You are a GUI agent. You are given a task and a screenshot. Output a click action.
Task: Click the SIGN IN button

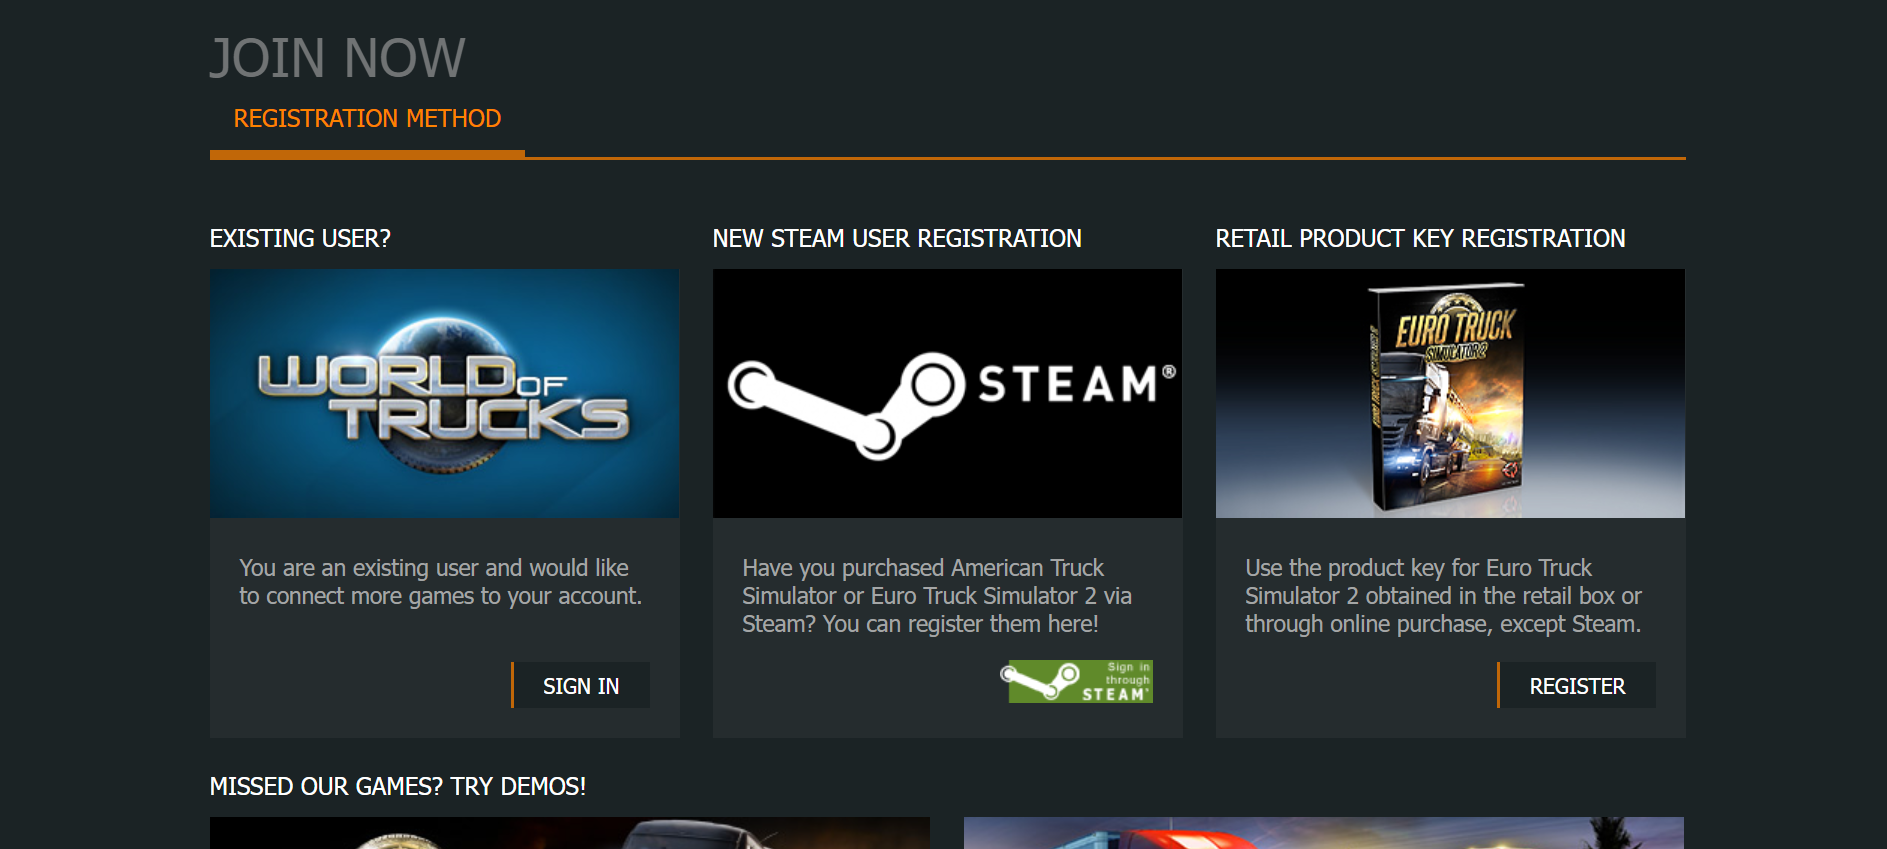coord(581,686)
